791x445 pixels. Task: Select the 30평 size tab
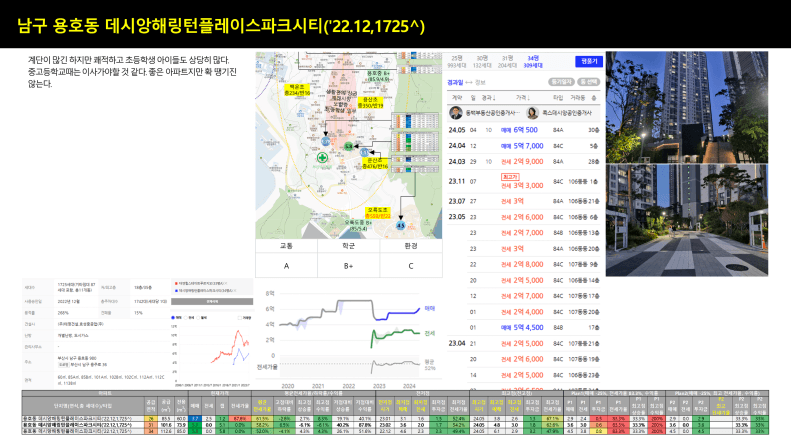pos(482,62)
